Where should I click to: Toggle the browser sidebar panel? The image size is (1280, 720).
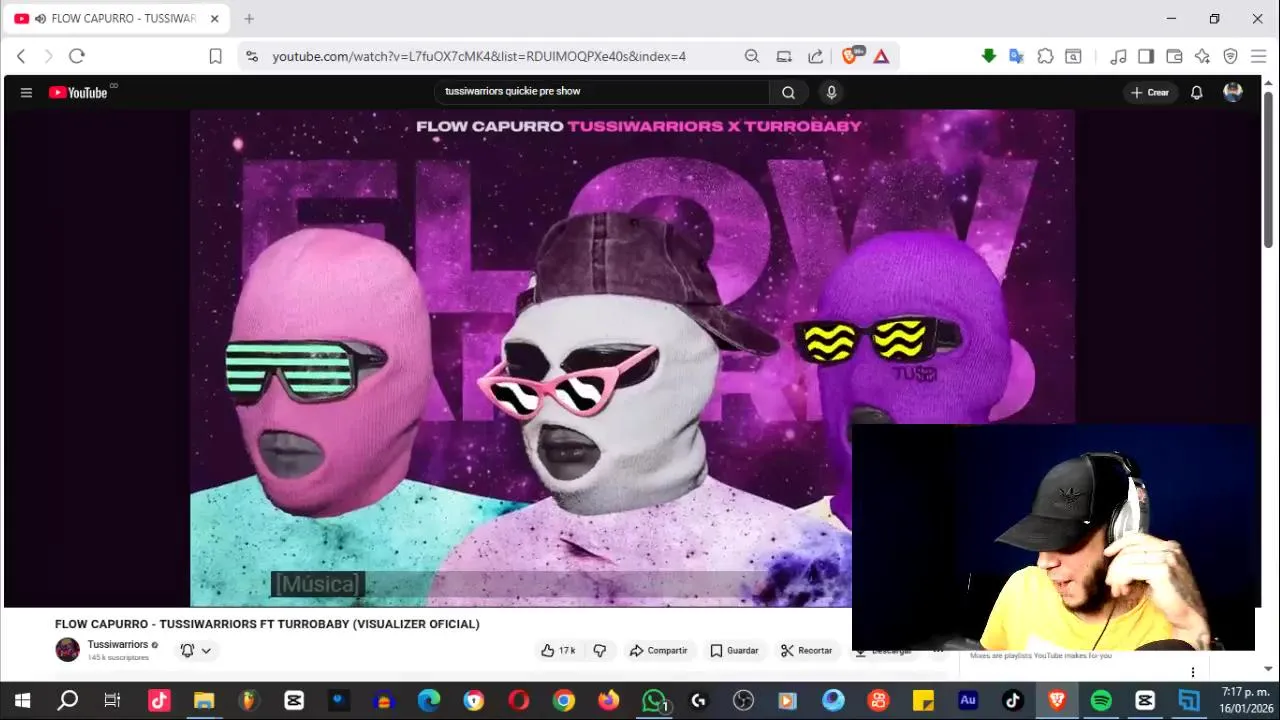tap(1146, 56)
